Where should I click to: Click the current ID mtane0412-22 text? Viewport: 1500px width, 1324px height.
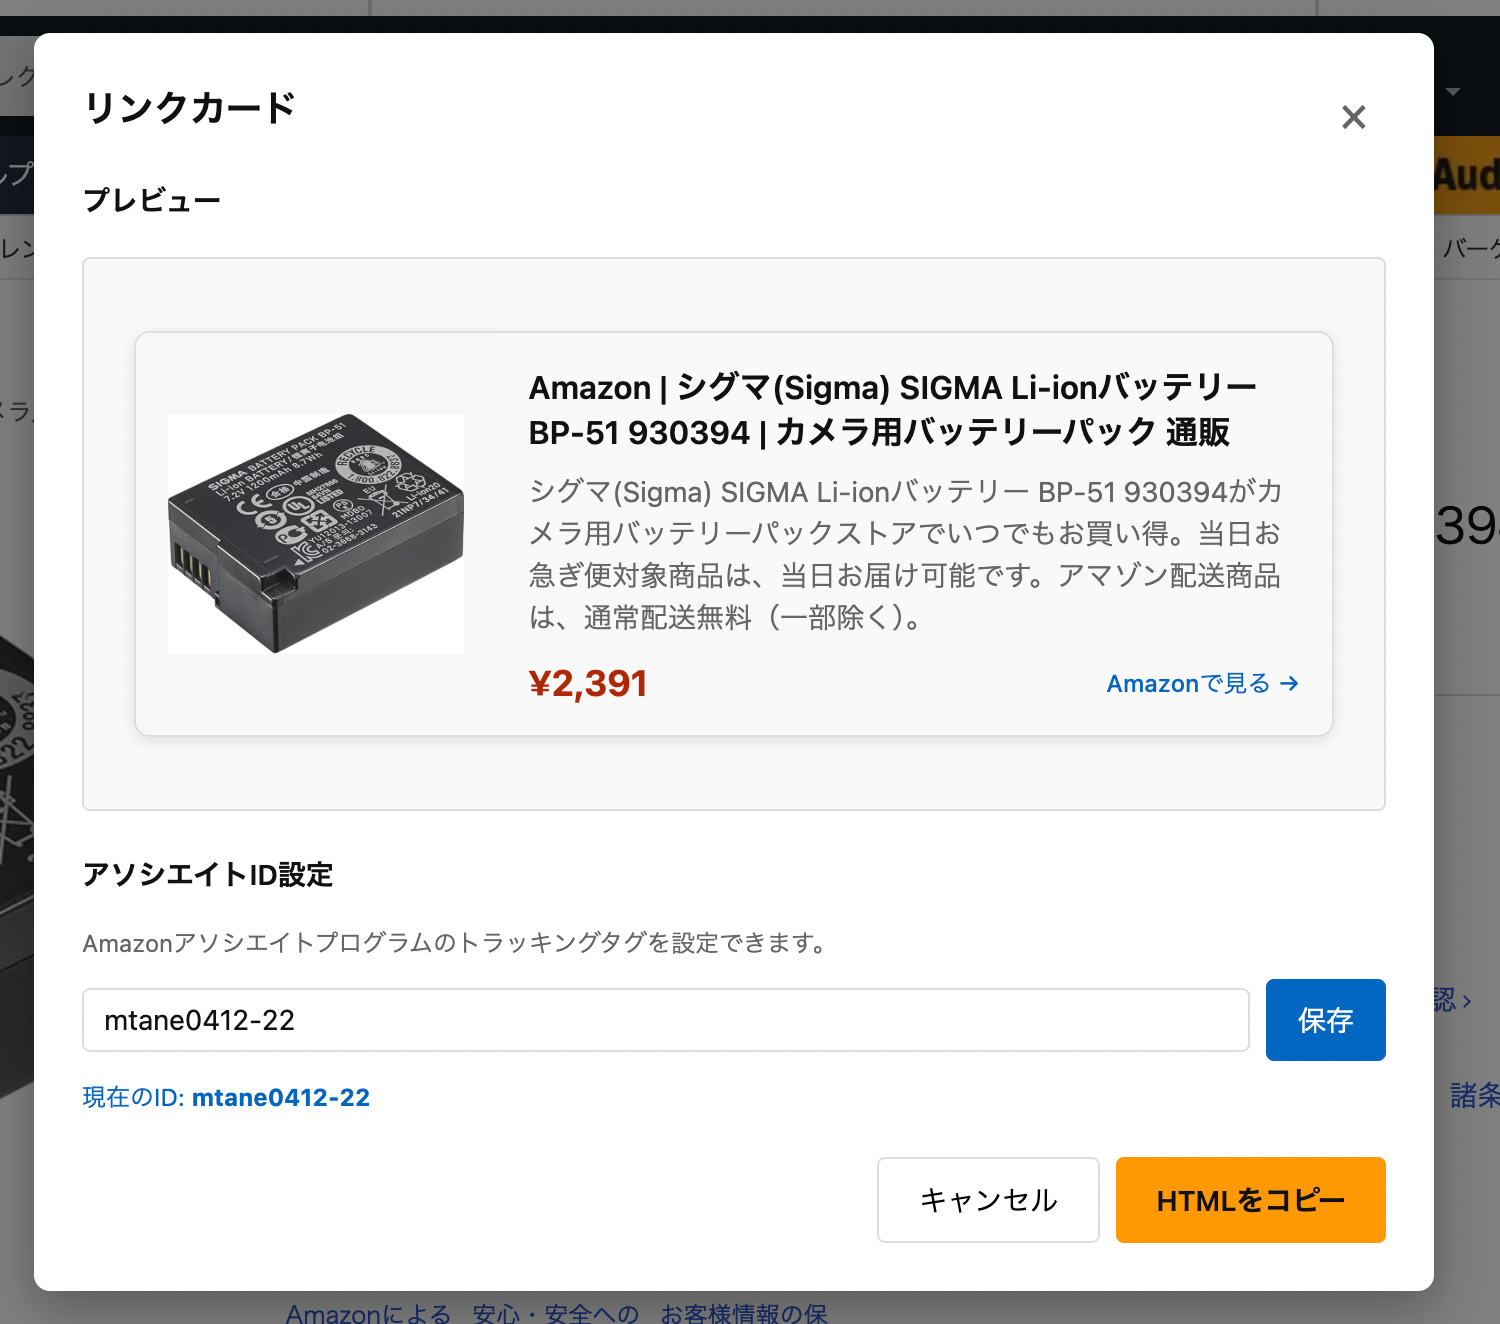(x=280, y=1098)
